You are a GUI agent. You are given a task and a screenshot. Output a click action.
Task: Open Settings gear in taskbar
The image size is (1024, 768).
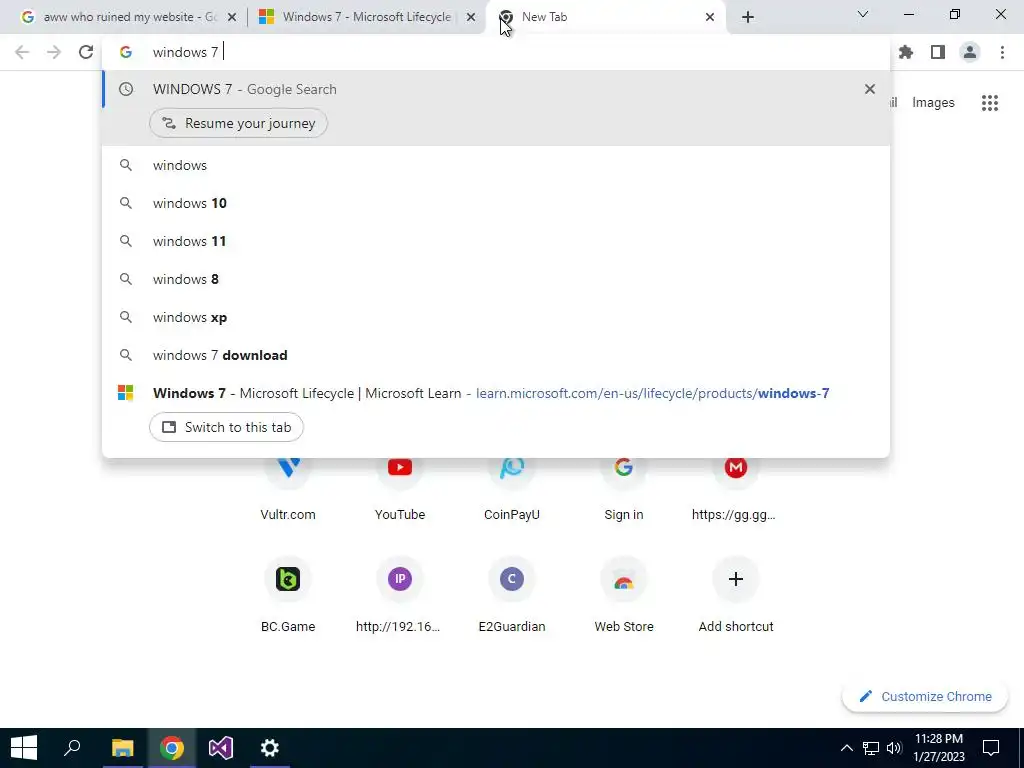pyautogui.click(x=270, y=748)
